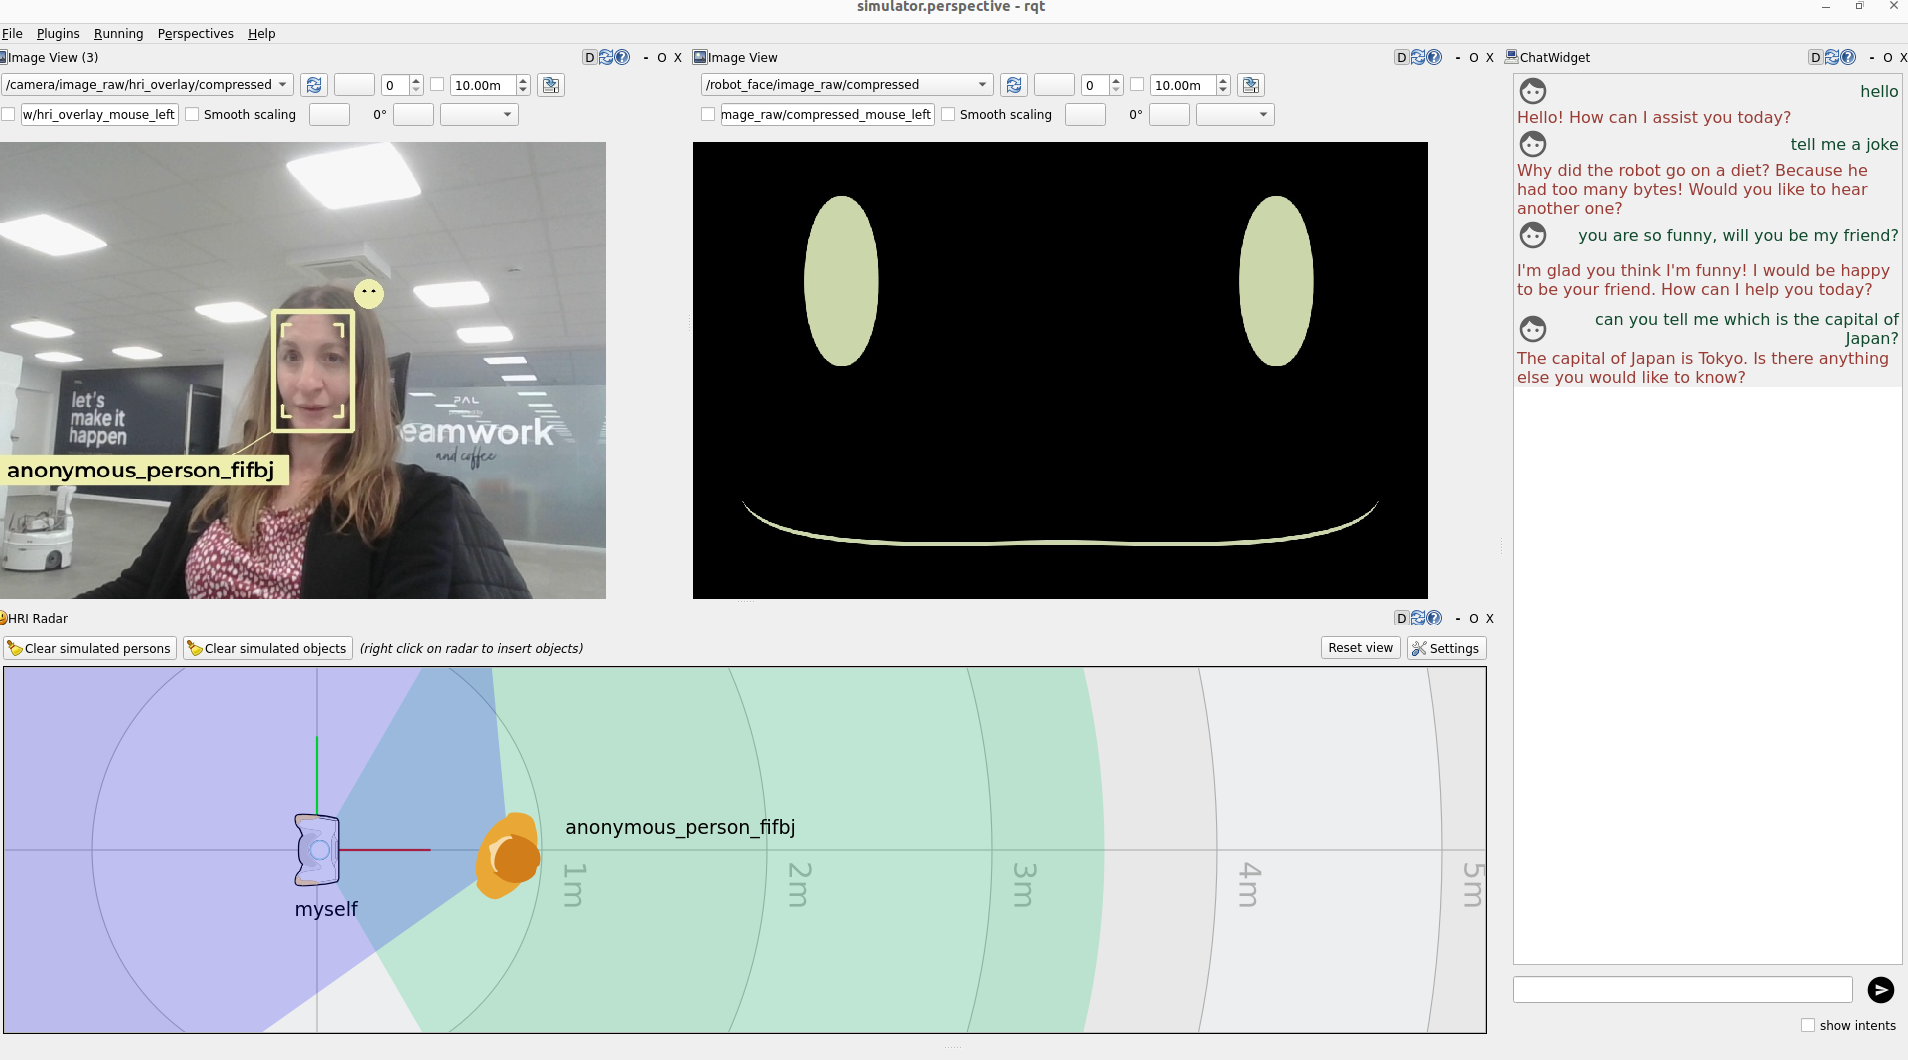The image size is (1908, 1060).
Task: Click D icon in robot face Image View header
Action: click(1401, 58)
